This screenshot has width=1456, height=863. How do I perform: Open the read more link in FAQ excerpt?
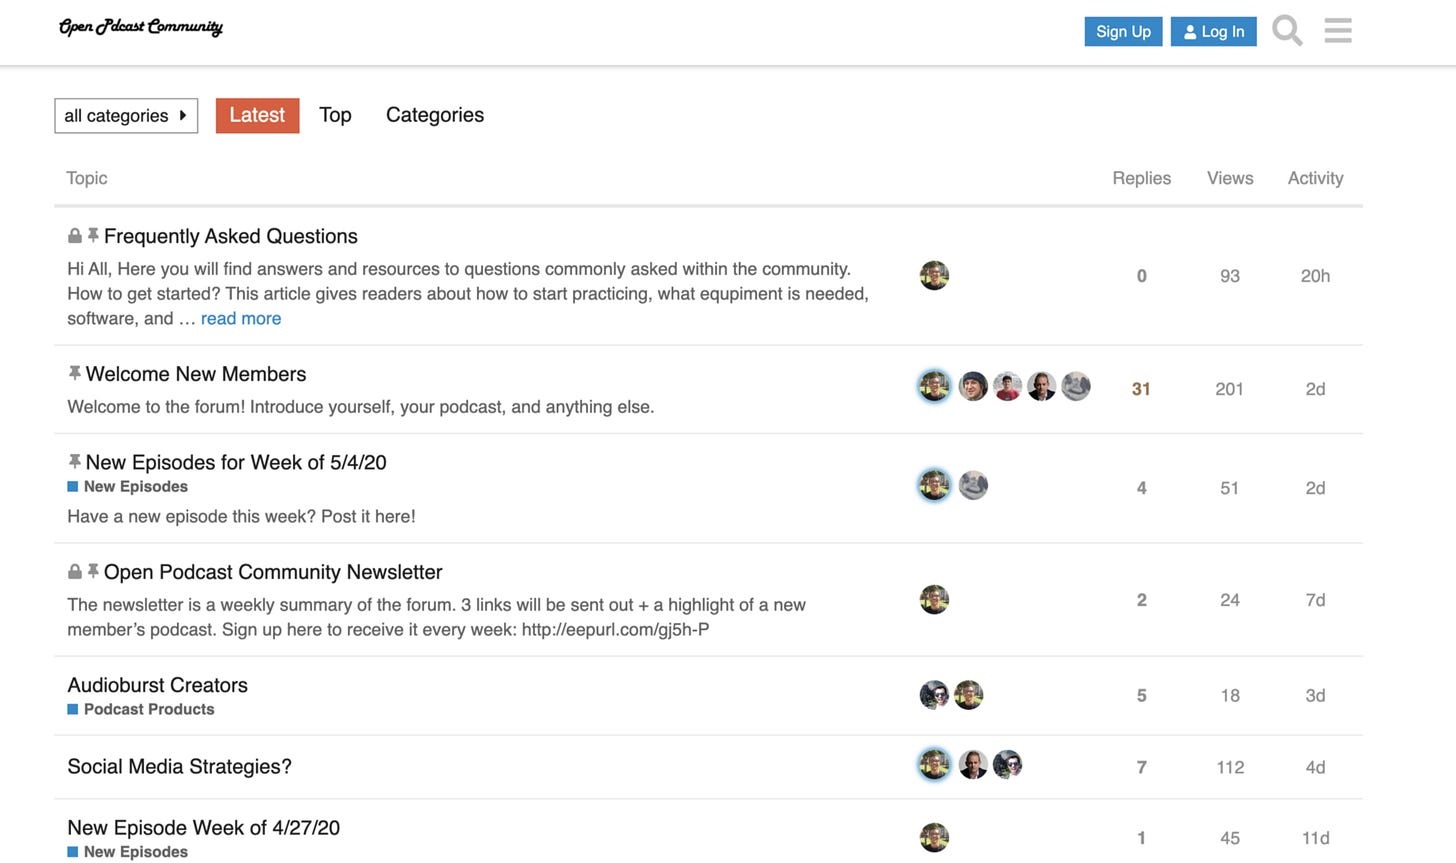tap(241, 318)
